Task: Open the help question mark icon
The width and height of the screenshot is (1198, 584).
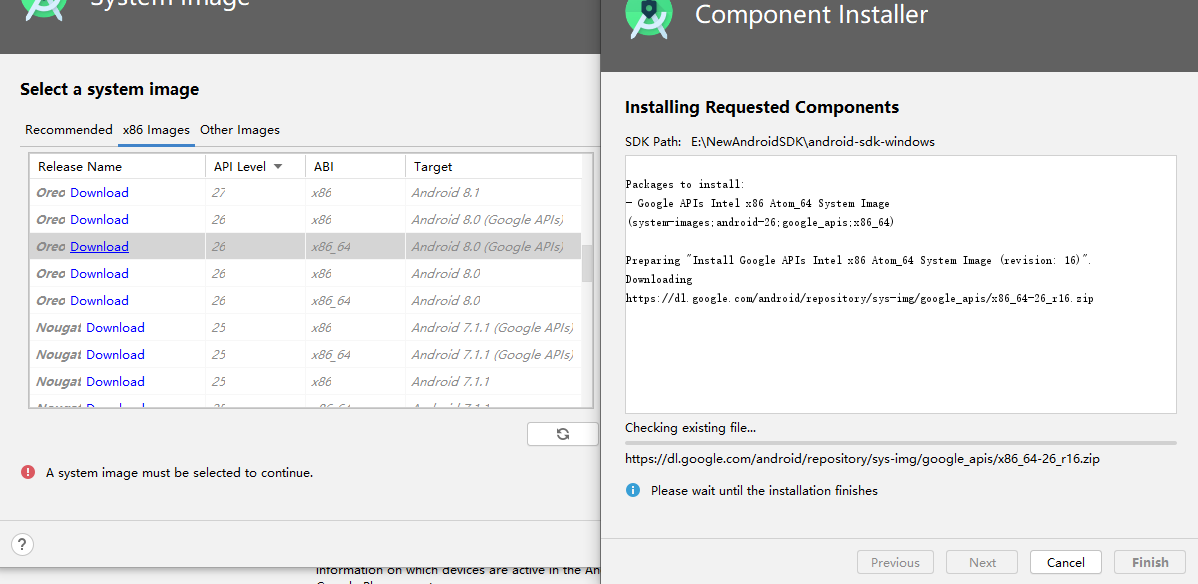Action: 22,544
